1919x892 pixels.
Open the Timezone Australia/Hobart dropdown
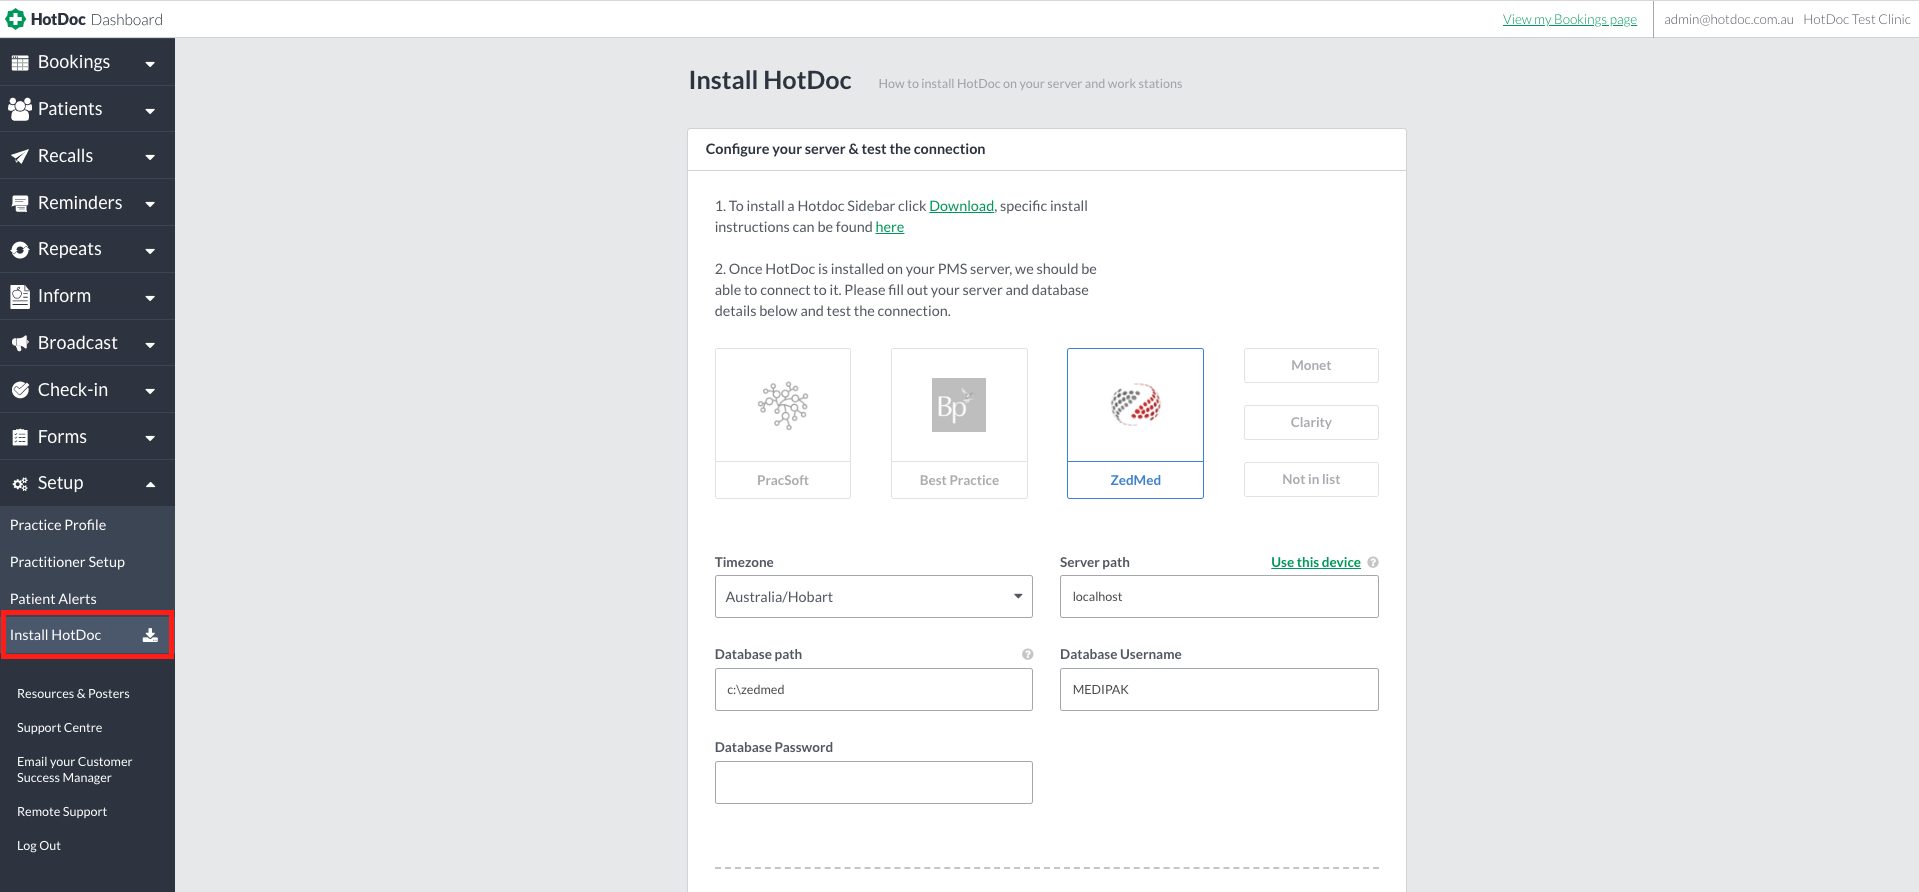[x=873, y=597]
